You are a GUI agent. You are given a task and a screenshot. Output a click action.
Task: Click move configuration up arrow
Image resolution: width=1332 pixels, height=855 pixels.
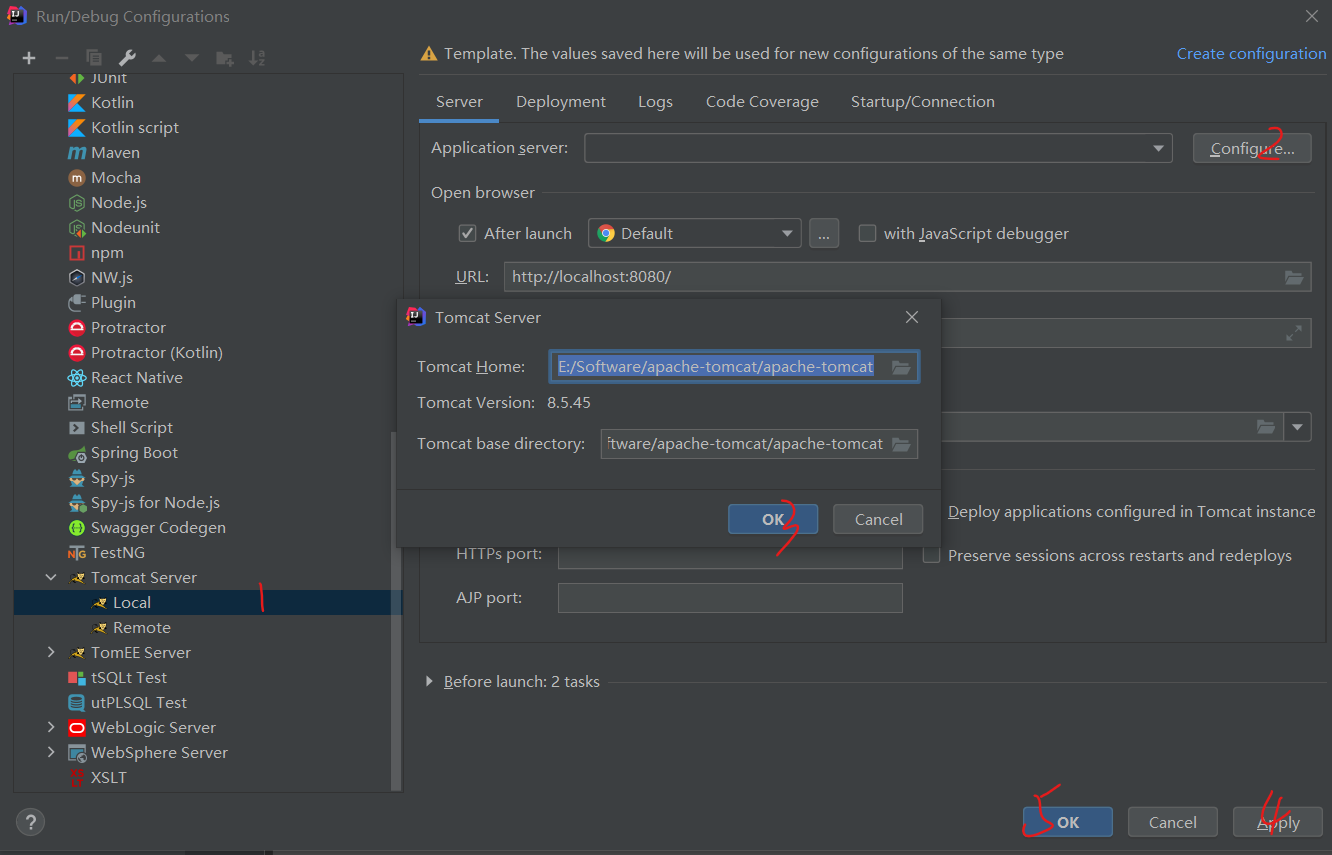point(159,58)
